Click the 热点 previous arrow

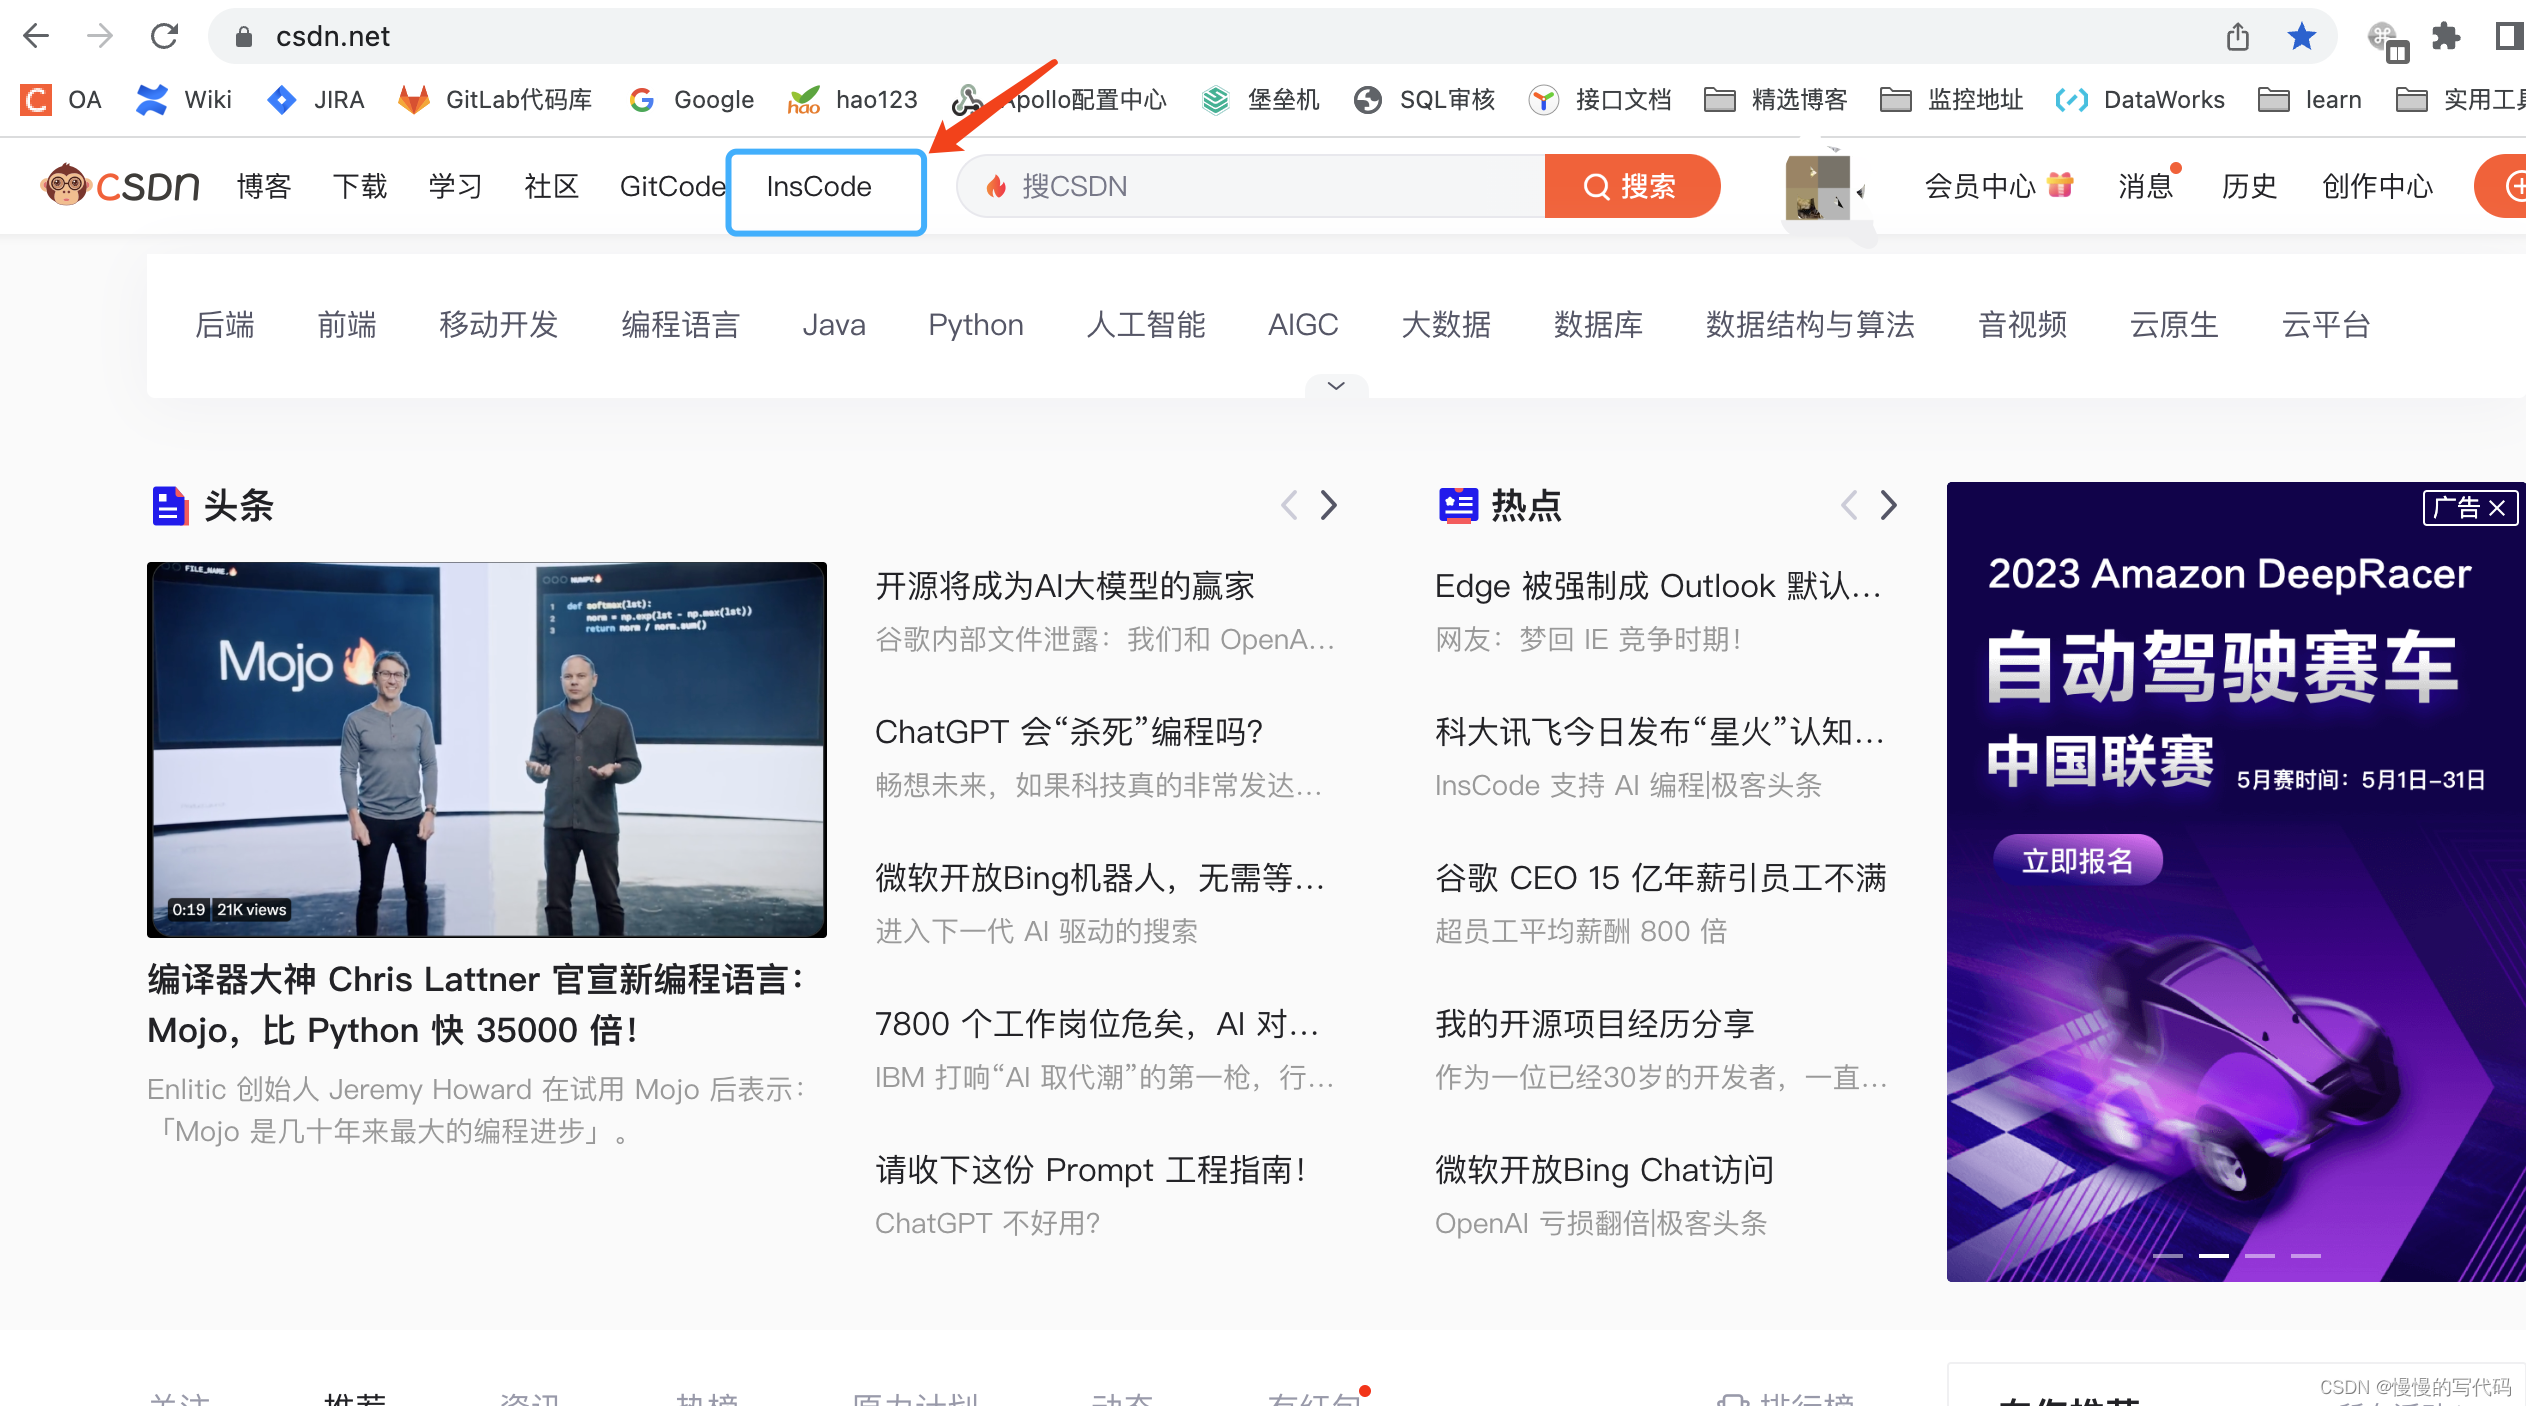tap(1850, 505)
